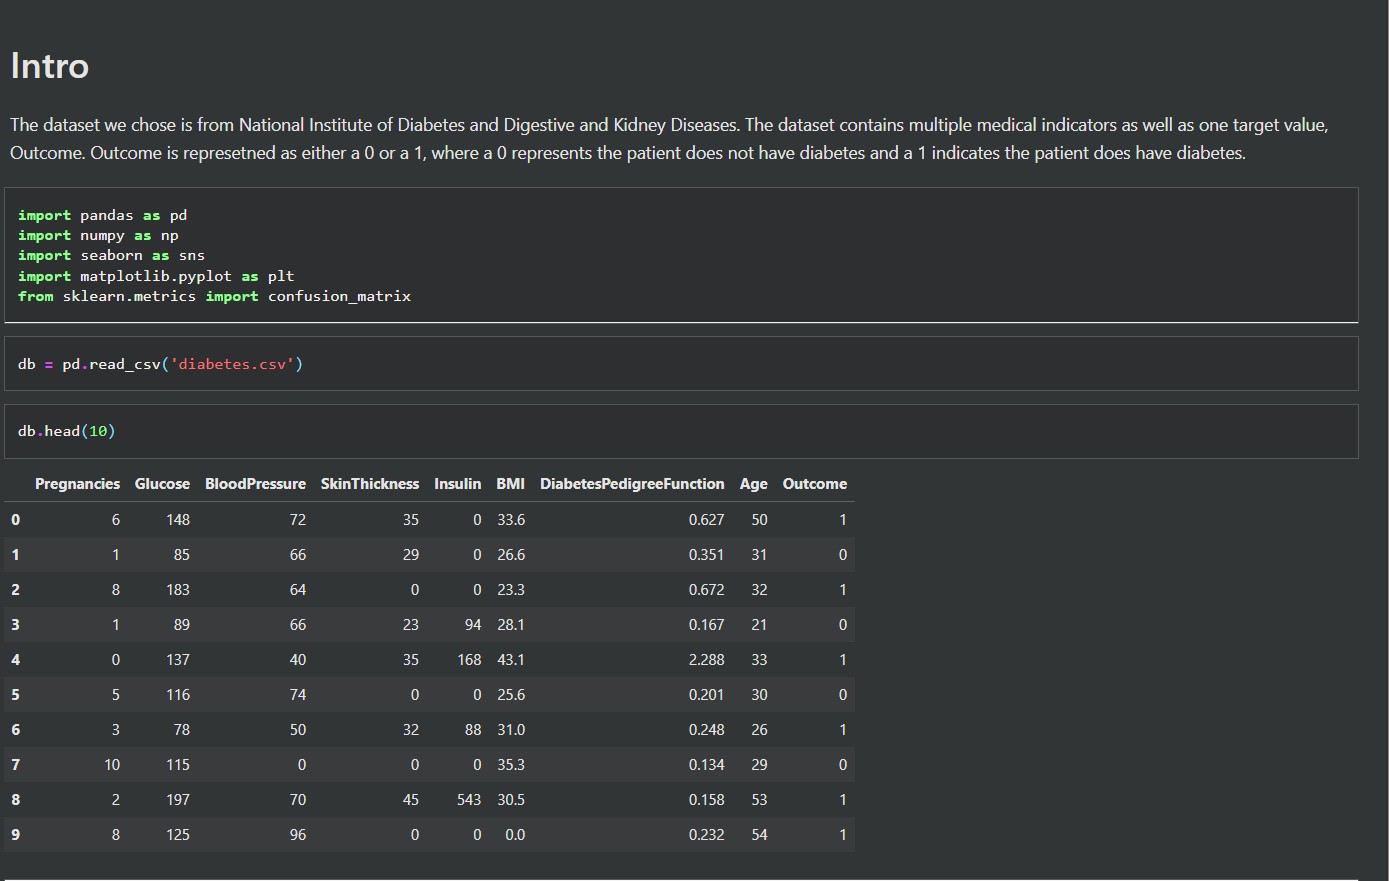This screenshot has height=881, width=1389.
Task: Click the pd.read_csv code cell
Action: coord(680,364)
